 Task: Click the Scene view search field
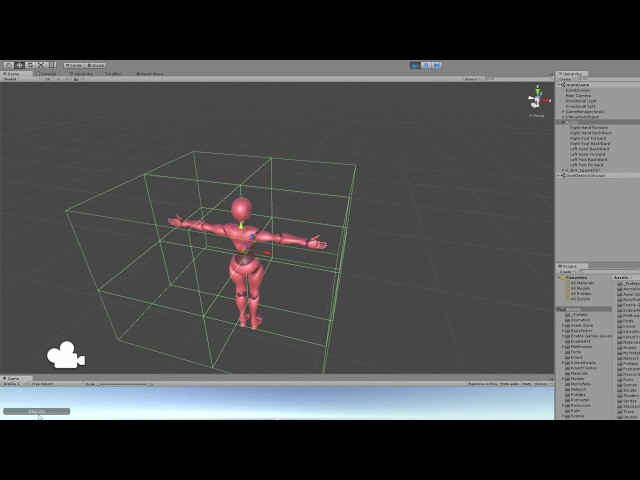[518, 79]
